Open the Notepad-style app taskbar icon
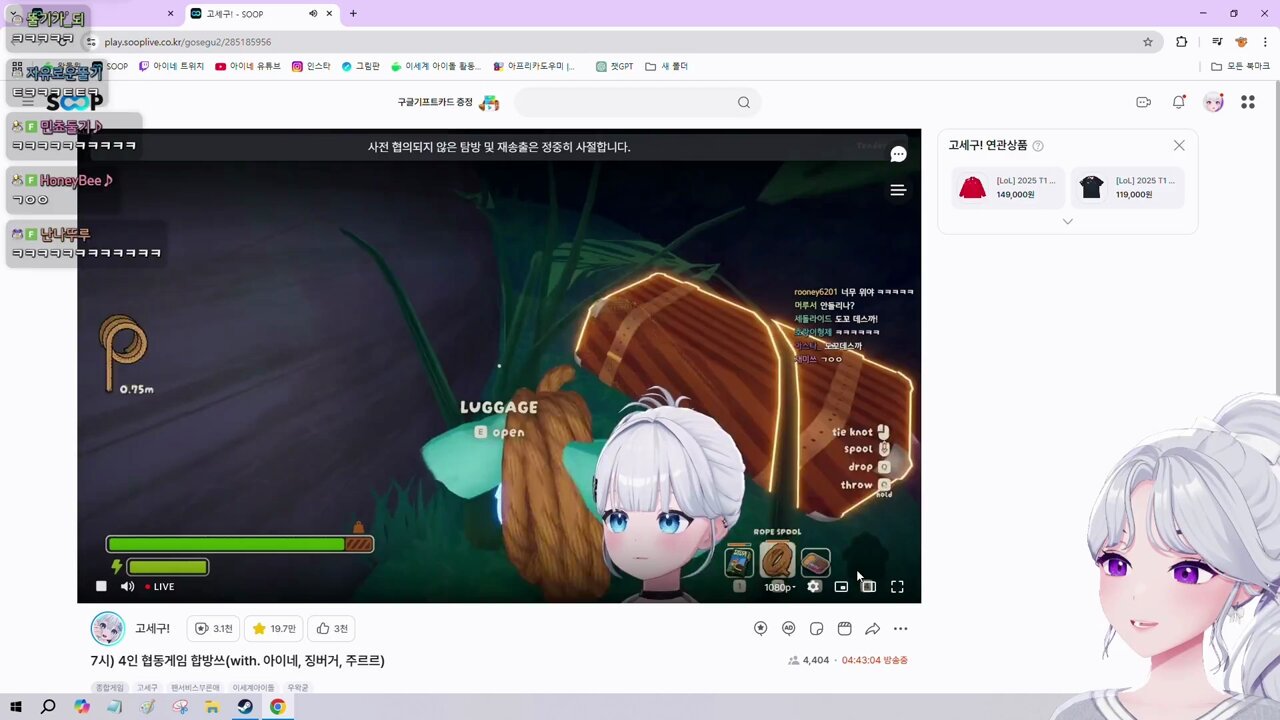1280x720 pixels. coord(114,707)
